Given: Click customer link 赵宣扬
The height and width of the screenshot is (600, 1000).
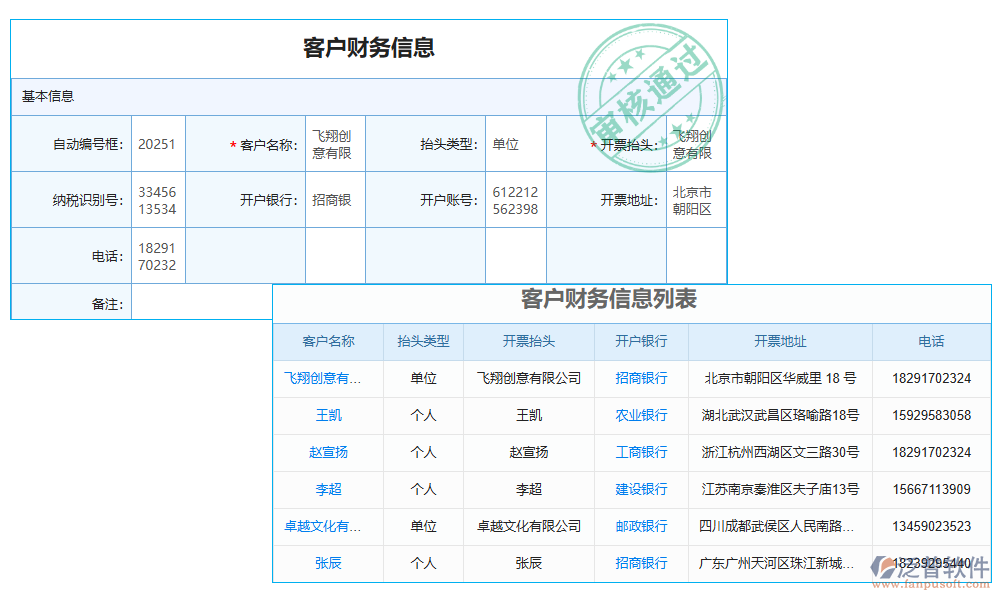Looking at the screenshot, I should click(329, 453).
